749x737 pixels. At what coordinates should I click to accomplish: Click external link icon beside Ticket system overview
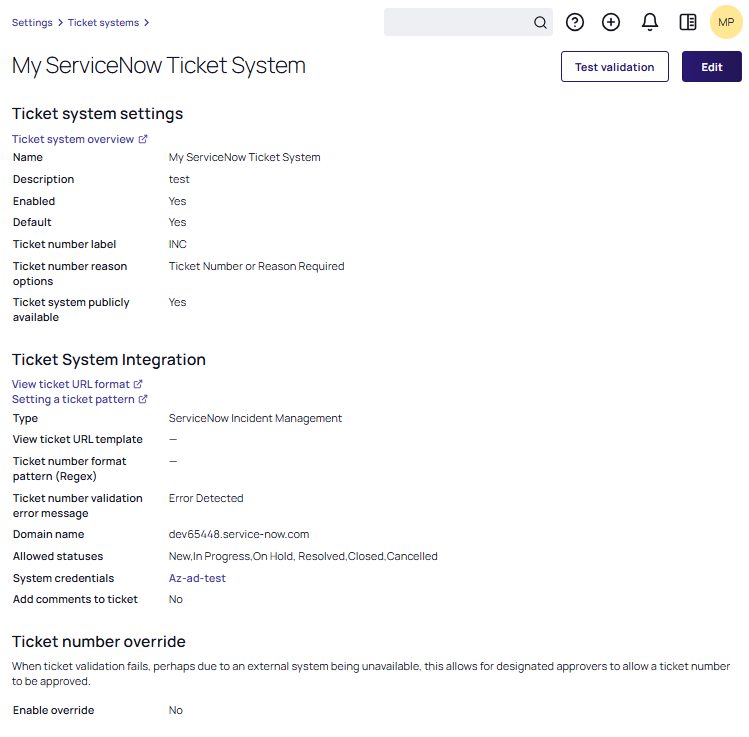(143, 139)
